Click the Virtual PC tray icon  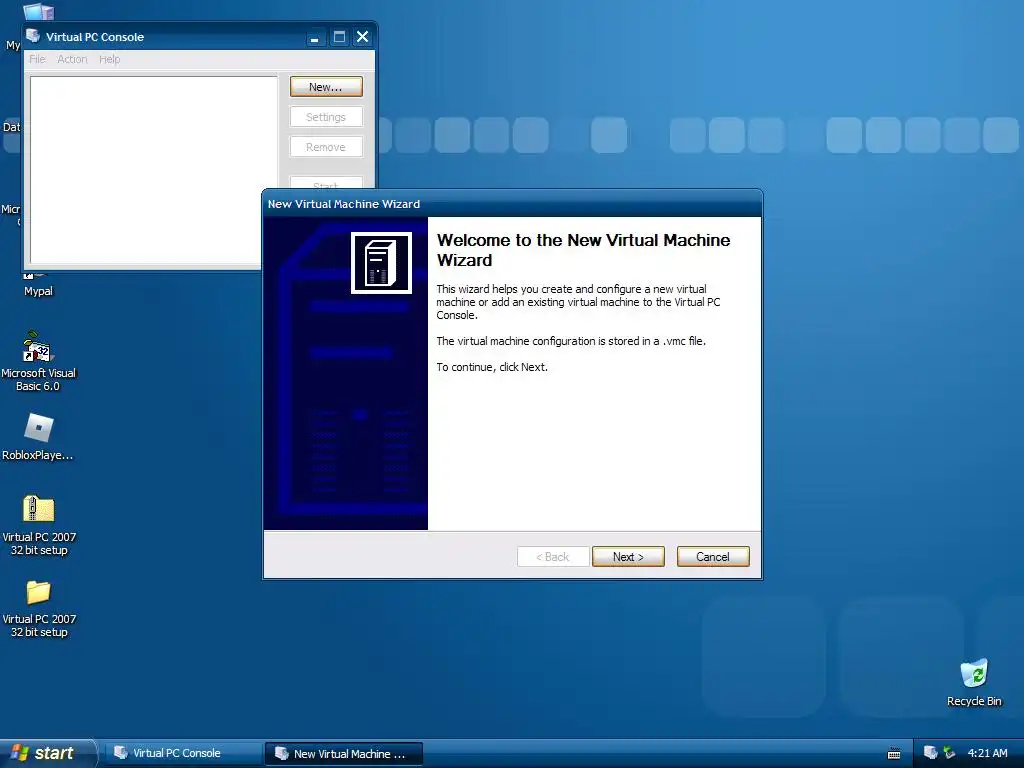931,753
